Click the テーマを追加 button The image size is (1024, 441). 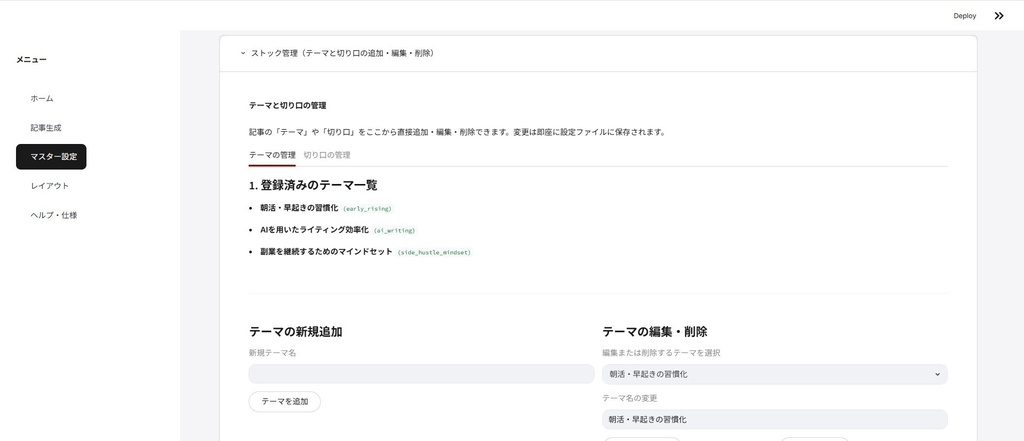pos(285,401)
